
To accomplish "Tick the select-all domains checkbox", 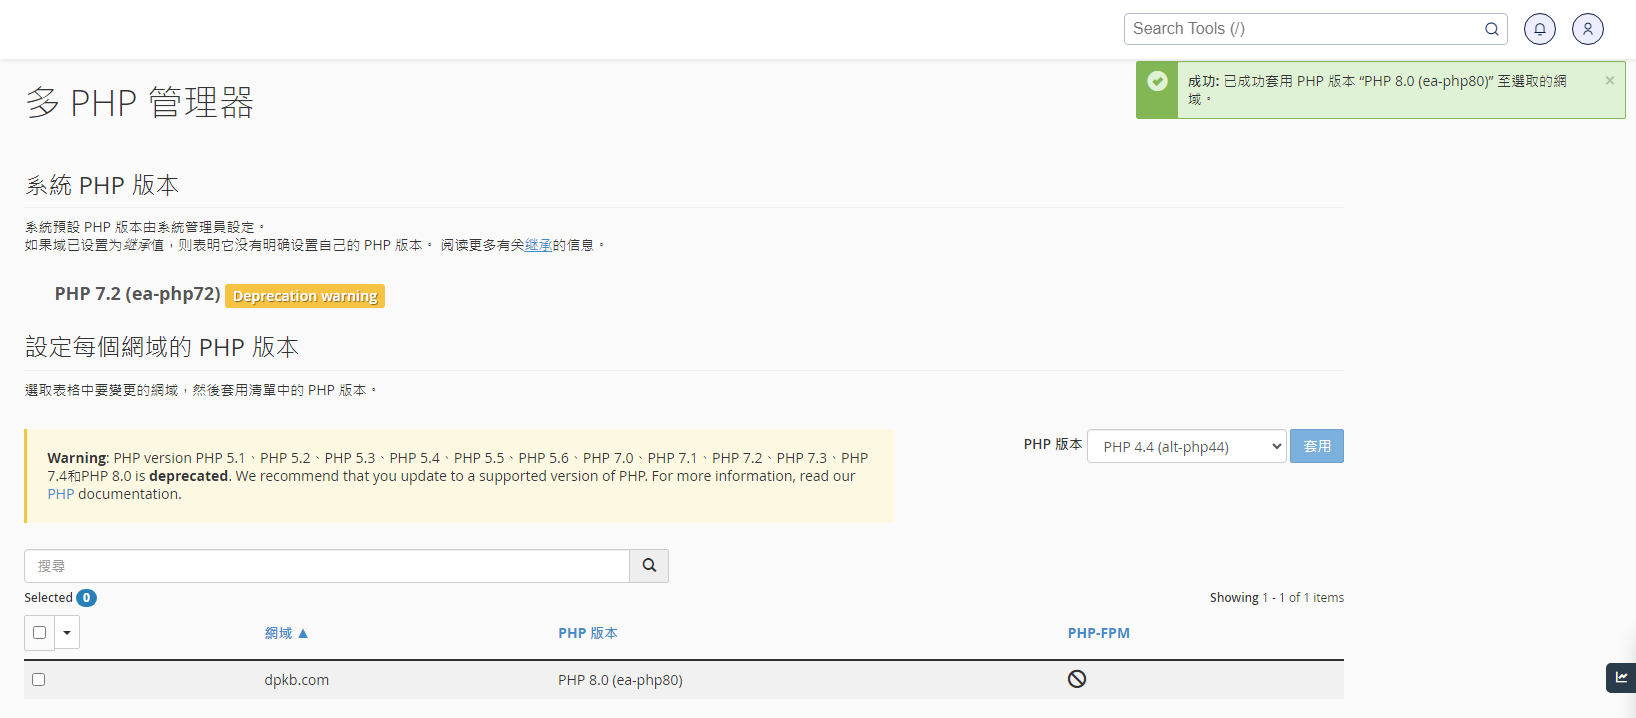I will click(39, 632).
